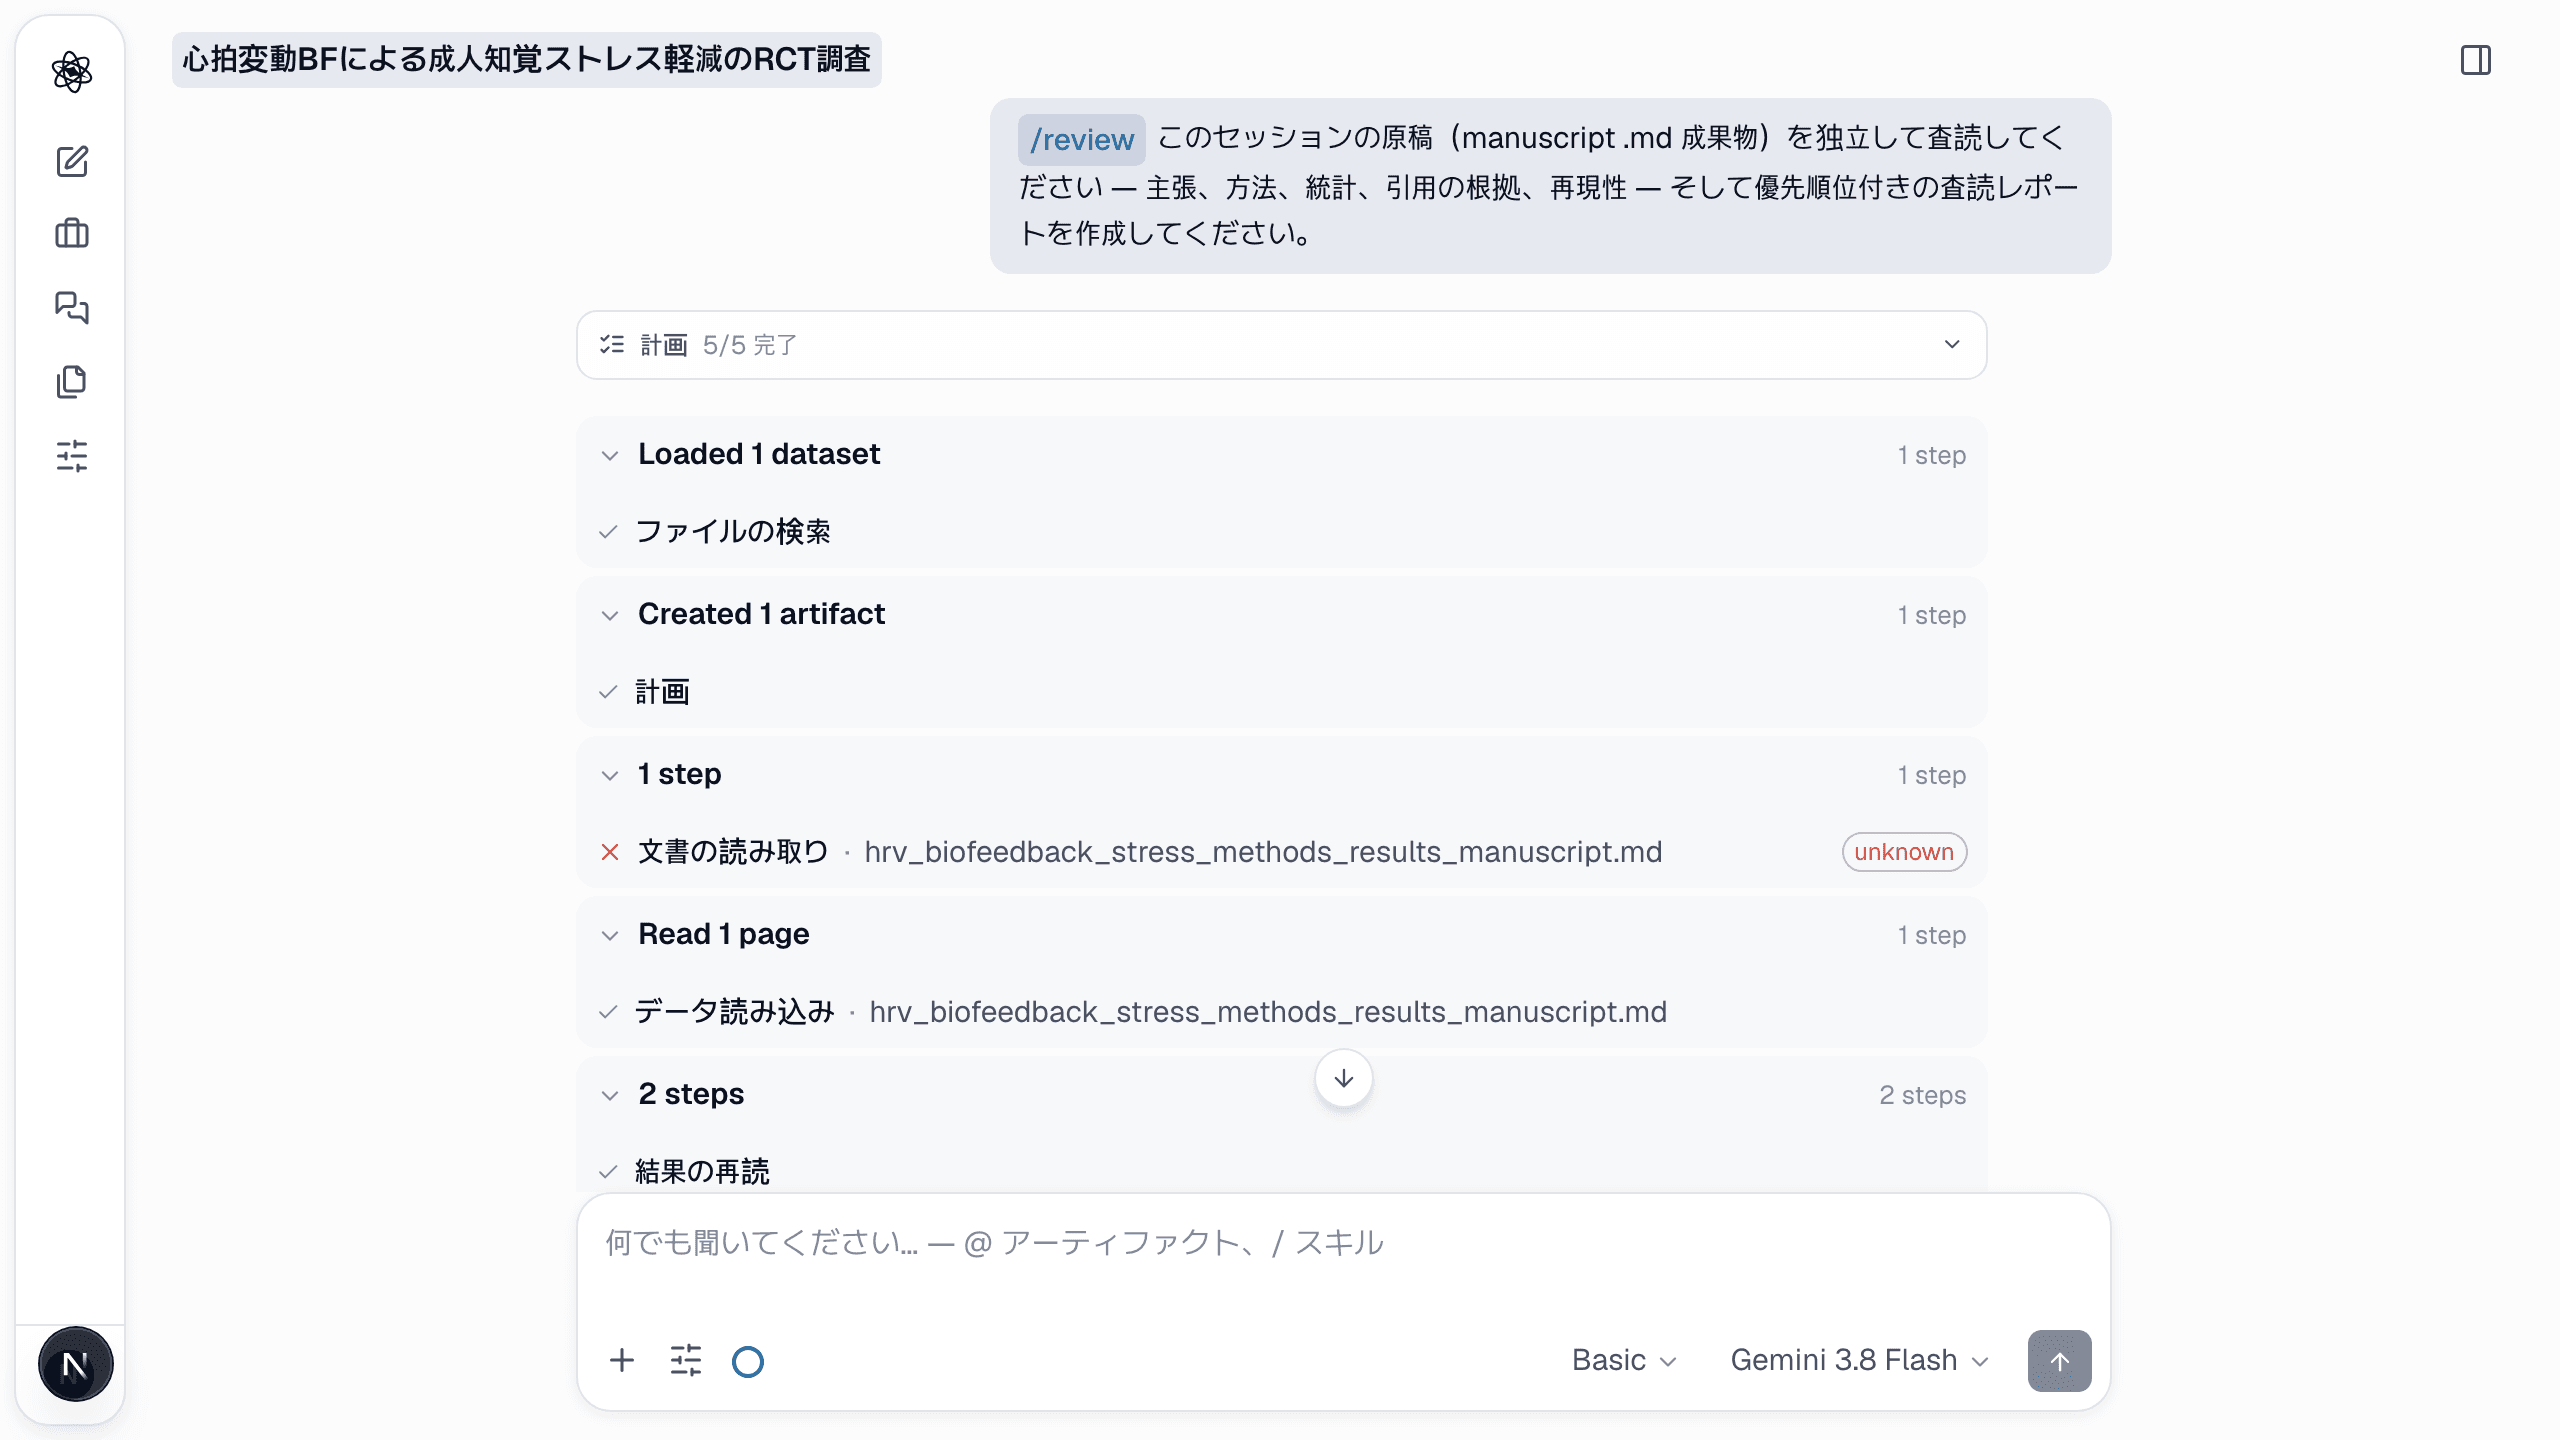Screen dimensions: 2560x1440
Task: Open sidebar settings sliders icon
Action: coord(72,455)
